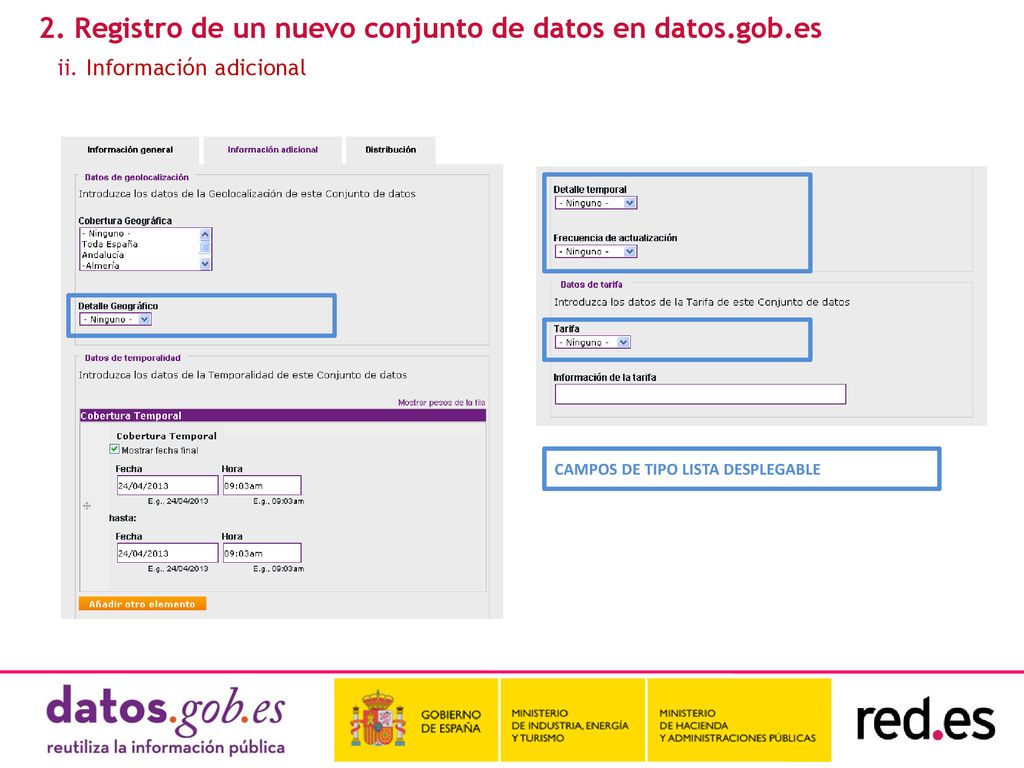Screen dimensions: 1024x768
Task: Switch to the Información adicional tab
Action: pyautogui.click(x=272, y=150)
